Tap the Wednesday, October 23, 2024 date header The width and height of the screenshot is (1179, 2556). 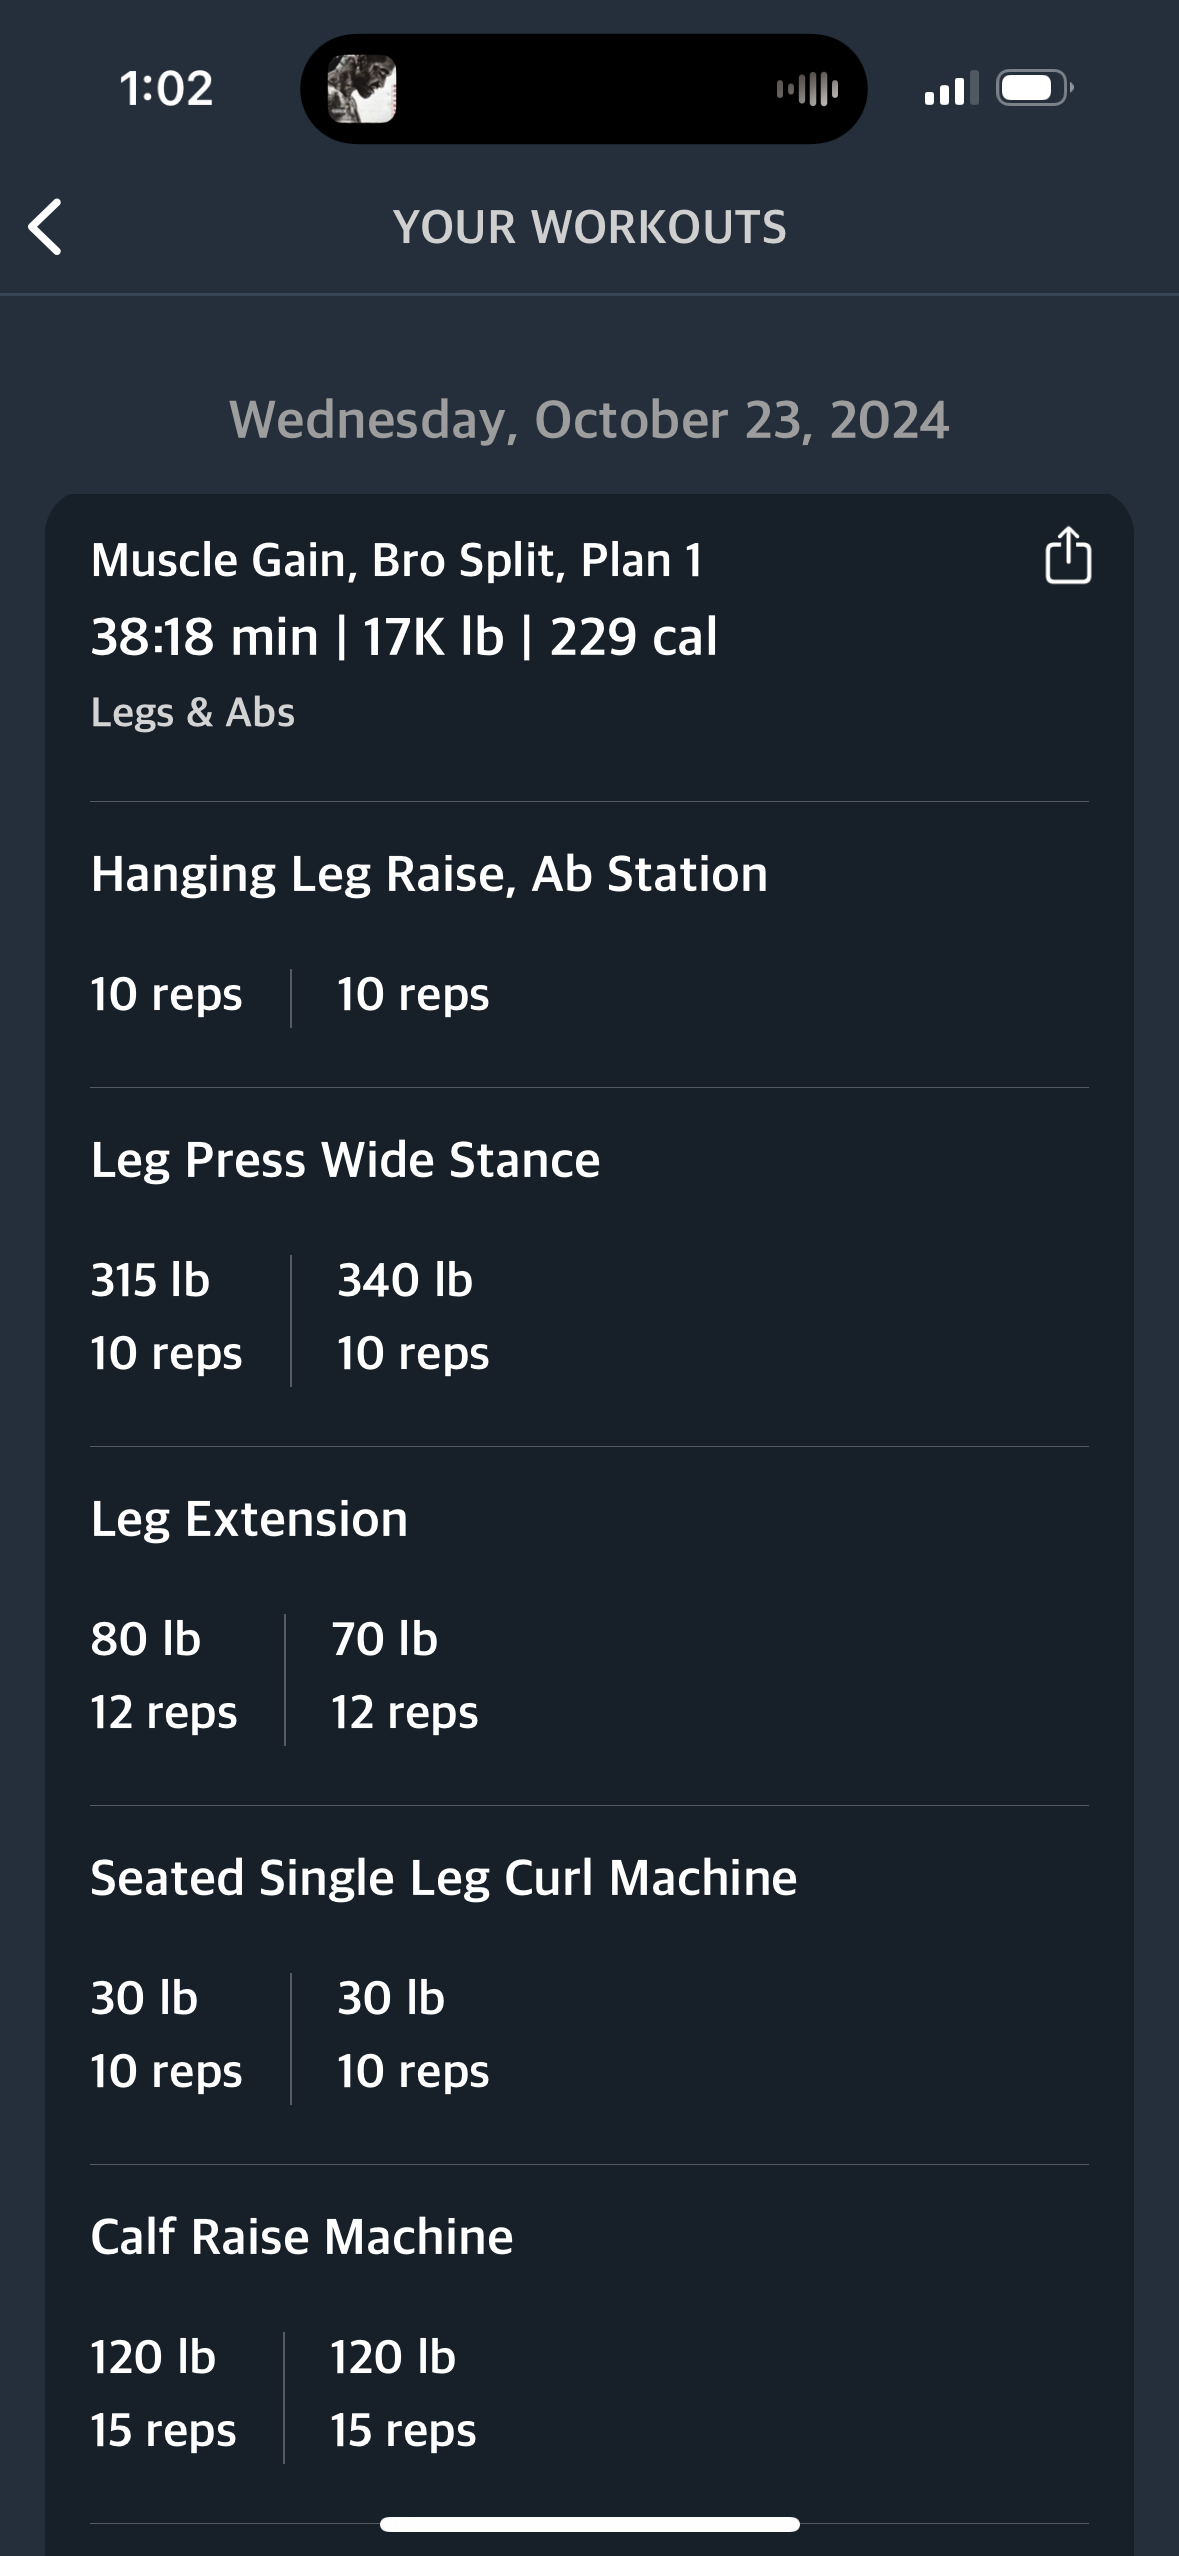(x=589, y=420)
